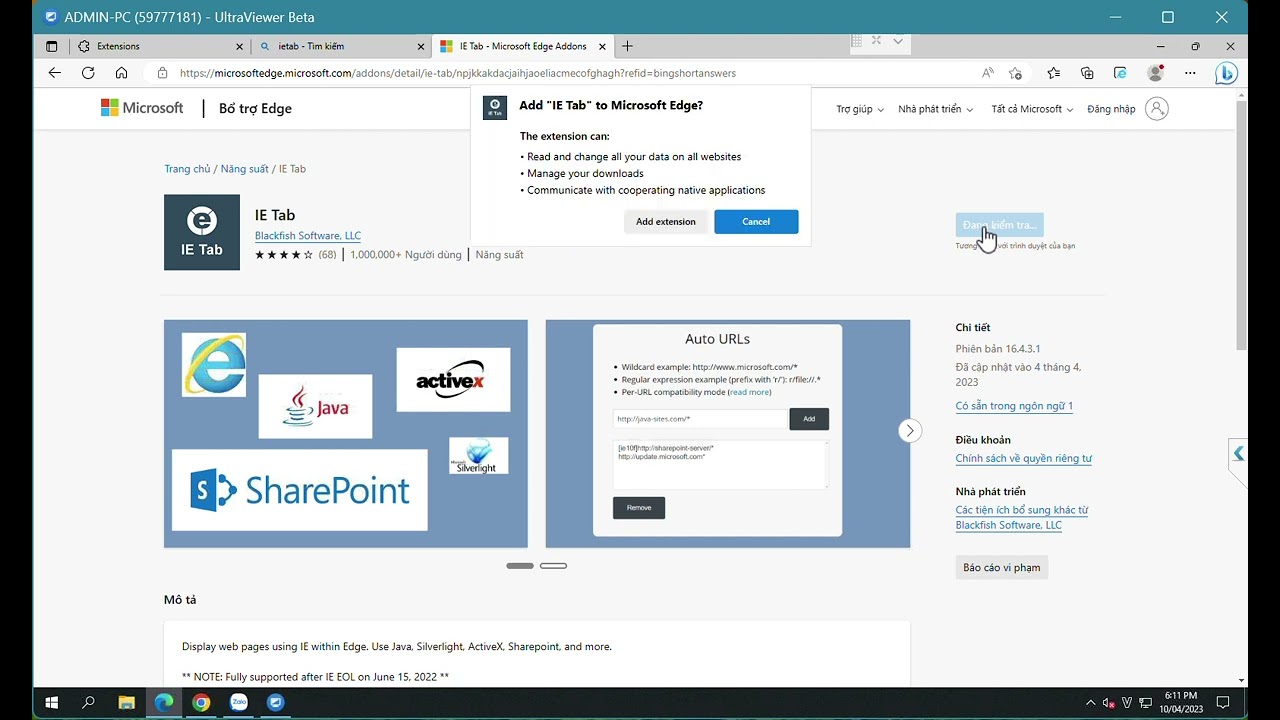The height and width of the screenshot is (720, 1280).
Task: Open the UltraViewer grid toolbar icon
Action: (x=856, y=41)
